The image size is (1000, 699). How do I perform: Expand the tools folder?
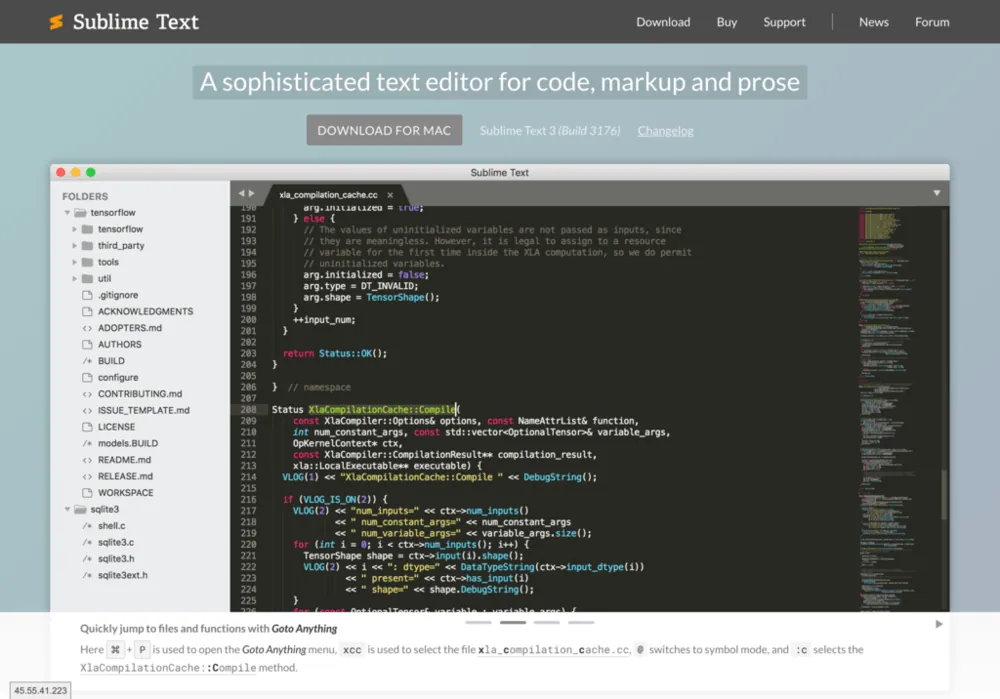point(75,262)
